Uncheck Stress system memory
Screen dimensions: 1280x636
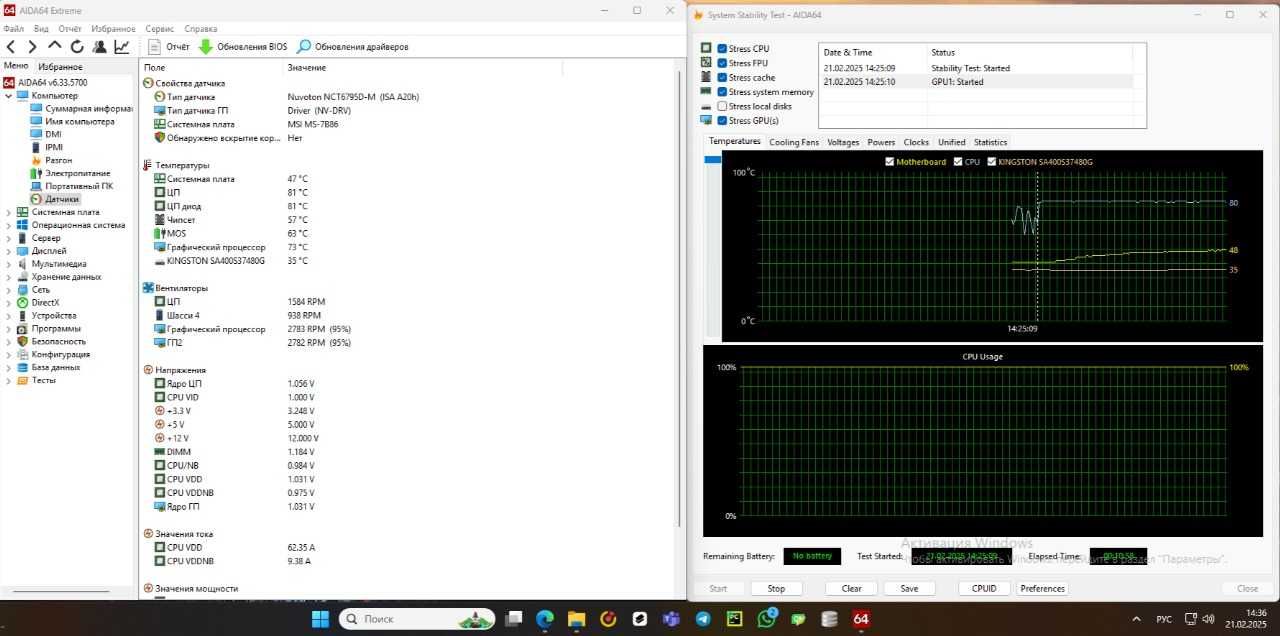point(722,92)
